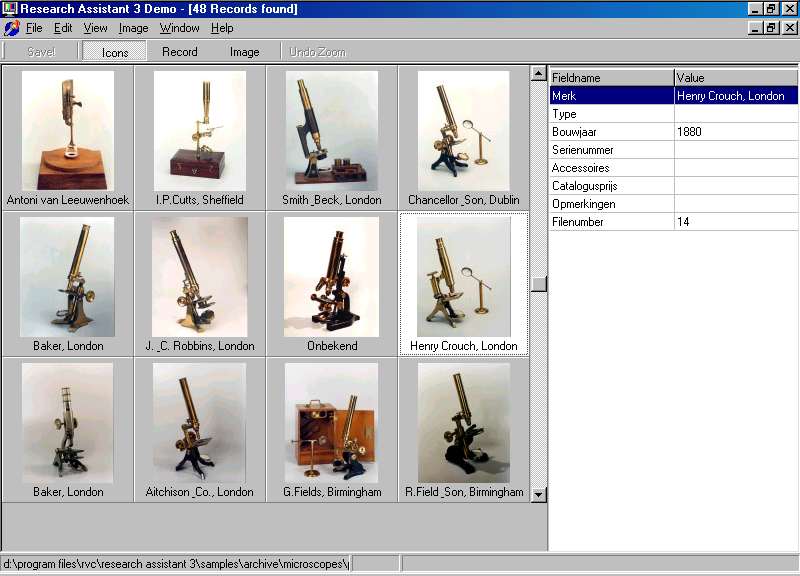Click the Fieldname column header
This screenshot has width=800, height=576.
click(611, 78)
